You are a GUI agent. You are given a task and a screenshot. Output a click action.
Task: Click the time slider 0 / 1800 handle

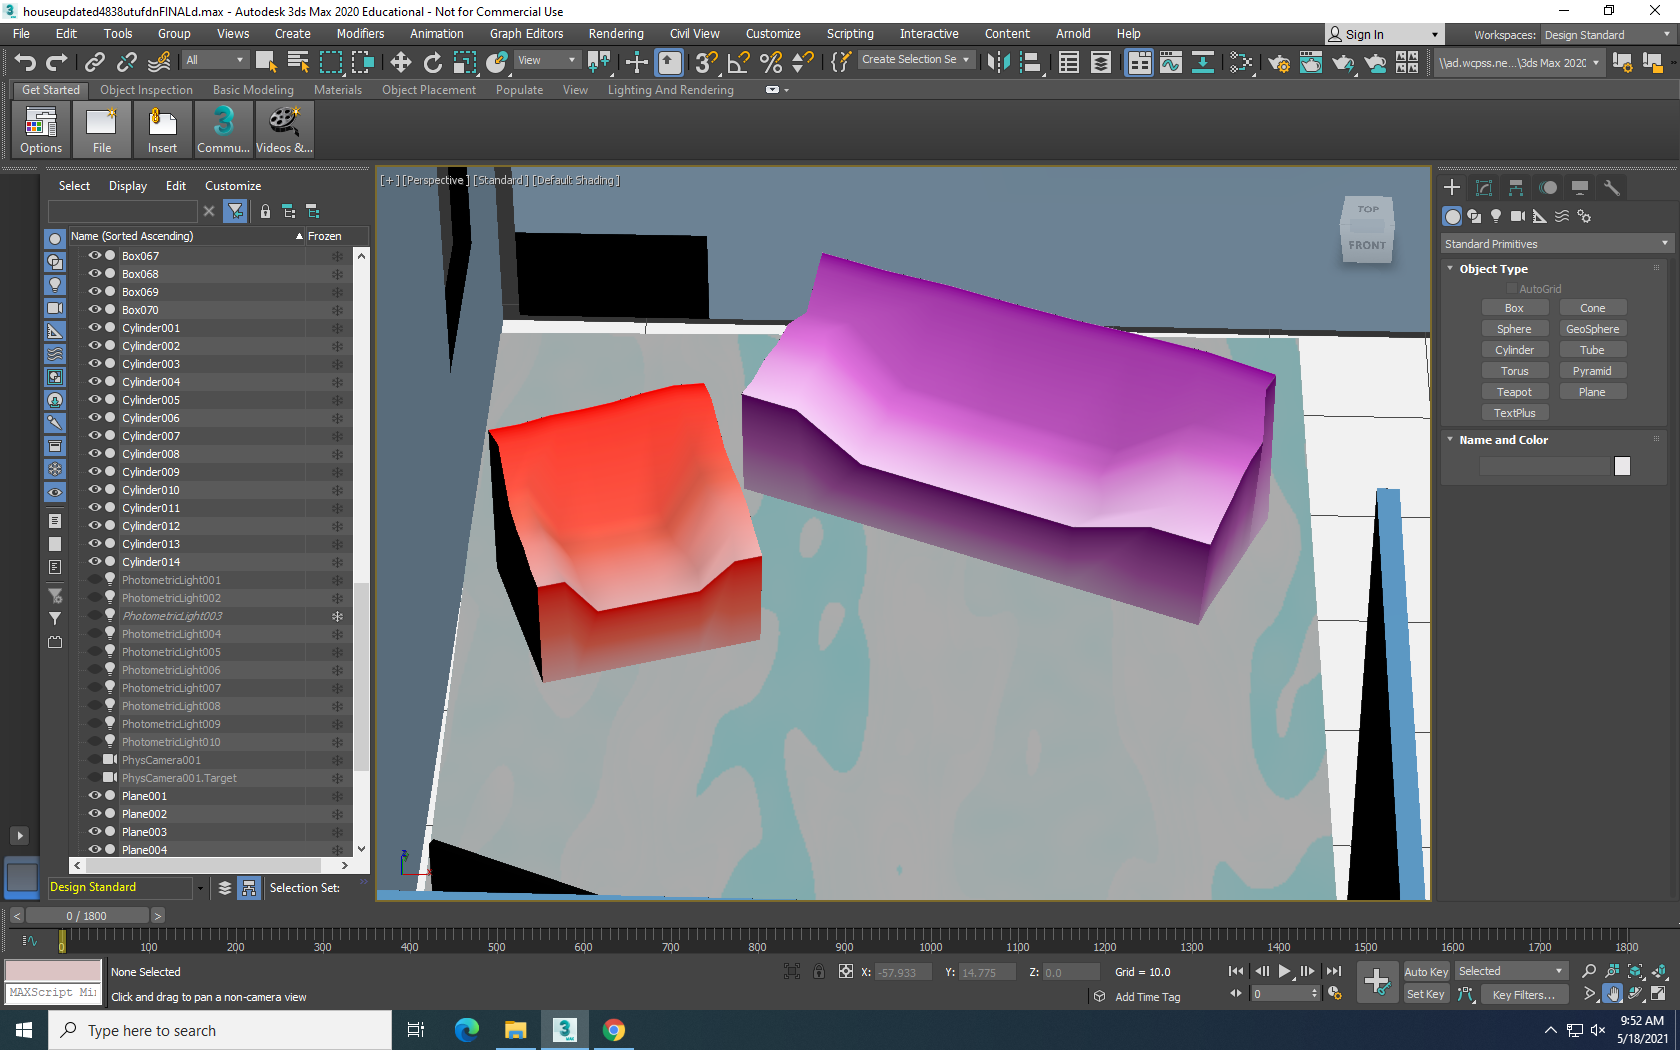[x=87, y=916]
